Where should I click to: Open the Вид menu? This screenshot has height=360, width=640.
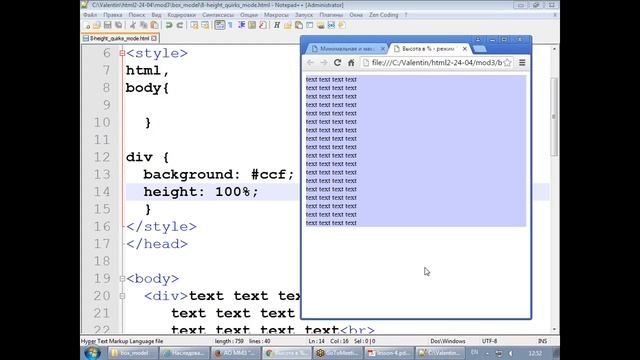point(156,15)
